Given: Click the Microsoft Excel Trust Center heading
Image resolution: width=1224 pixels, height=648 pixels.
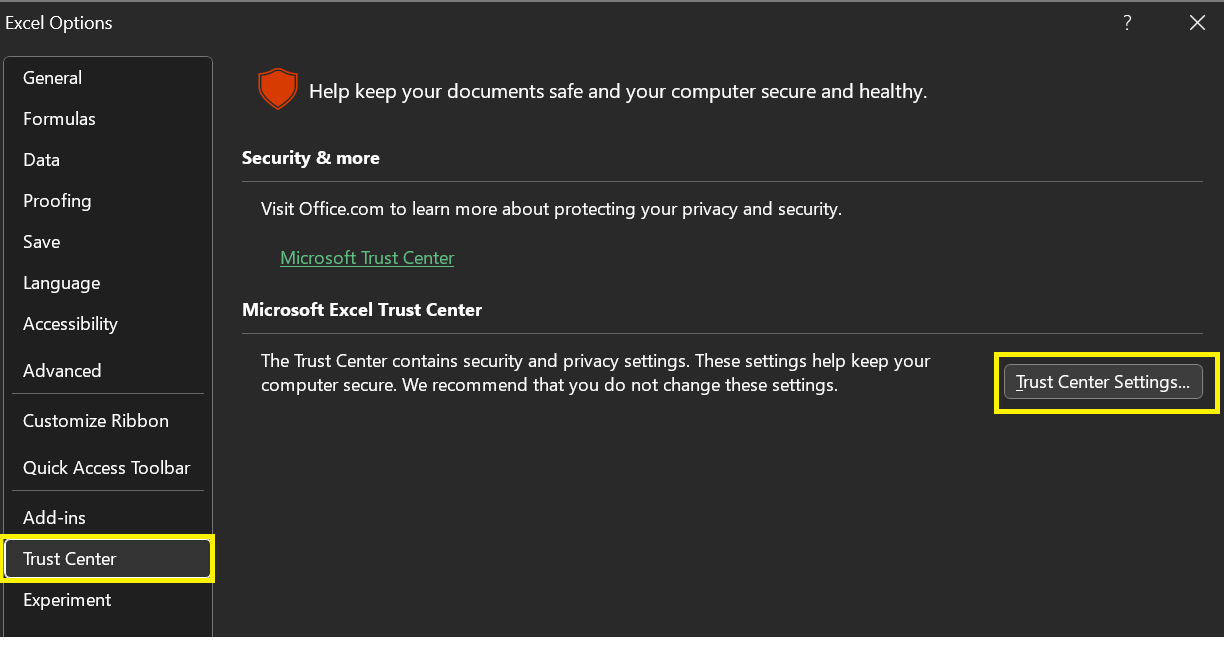Looking at the screenshot, I should tap(361, 309).
